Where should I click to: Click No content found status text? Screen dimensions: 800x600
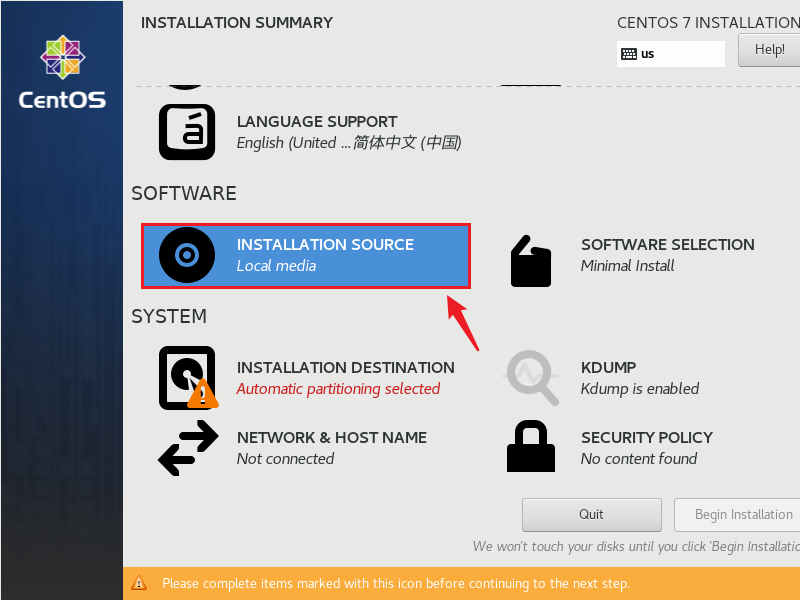point(639,459)
